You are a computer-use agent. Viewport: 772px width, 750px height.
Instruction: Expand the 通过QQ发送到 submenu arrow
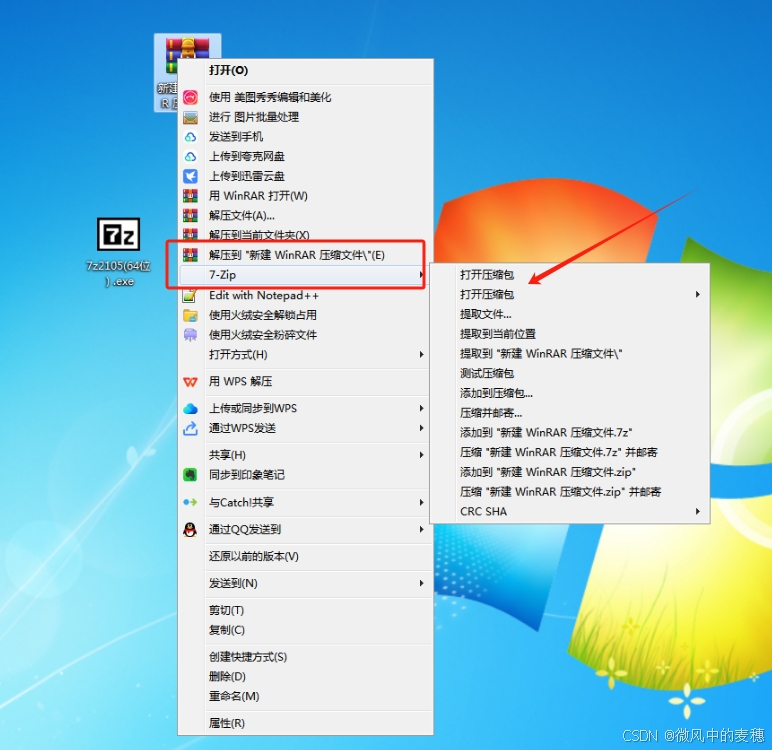[421, 529]
